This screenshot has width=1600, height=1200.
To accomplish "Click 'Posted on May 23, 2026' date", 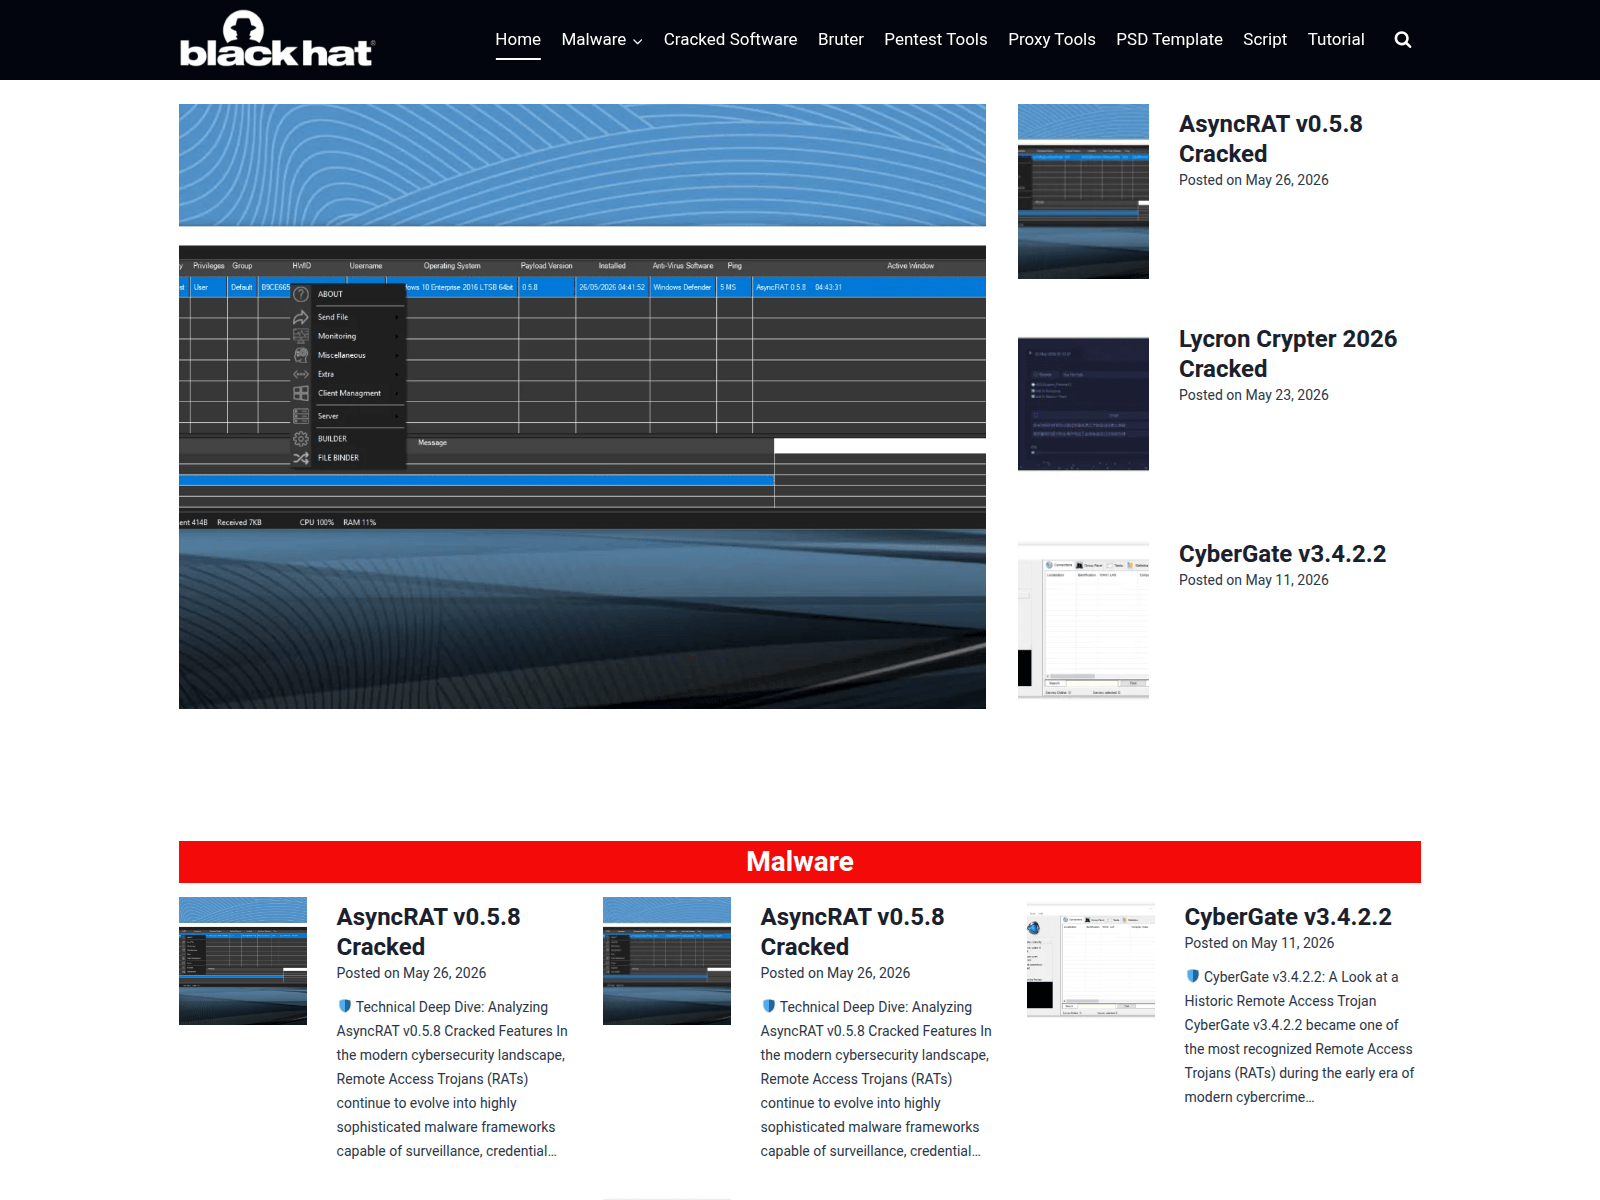I will [1254, 395].
